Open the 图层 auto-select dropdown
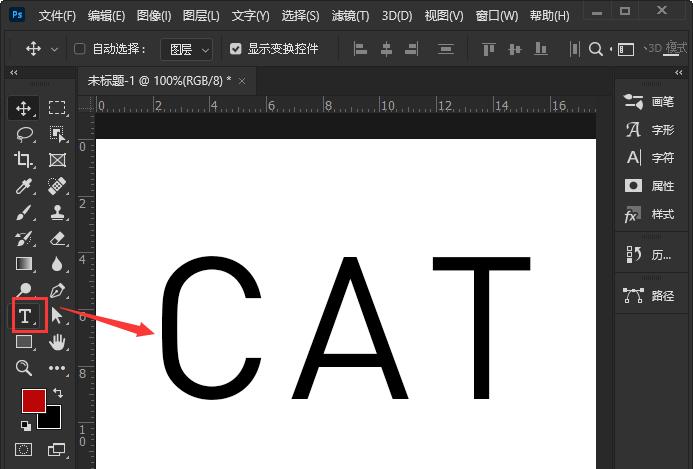 tap(186, 49)
